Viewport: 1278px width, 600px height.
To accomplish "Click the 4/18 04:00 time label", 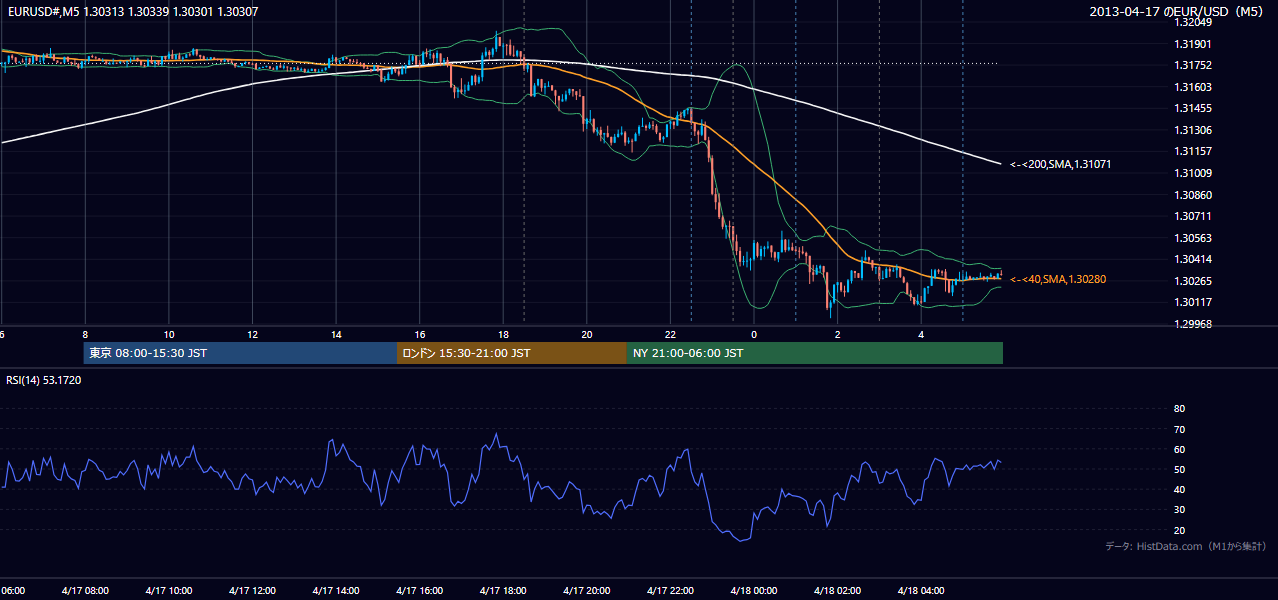I will pyautogui.click(x=921, y=590).
